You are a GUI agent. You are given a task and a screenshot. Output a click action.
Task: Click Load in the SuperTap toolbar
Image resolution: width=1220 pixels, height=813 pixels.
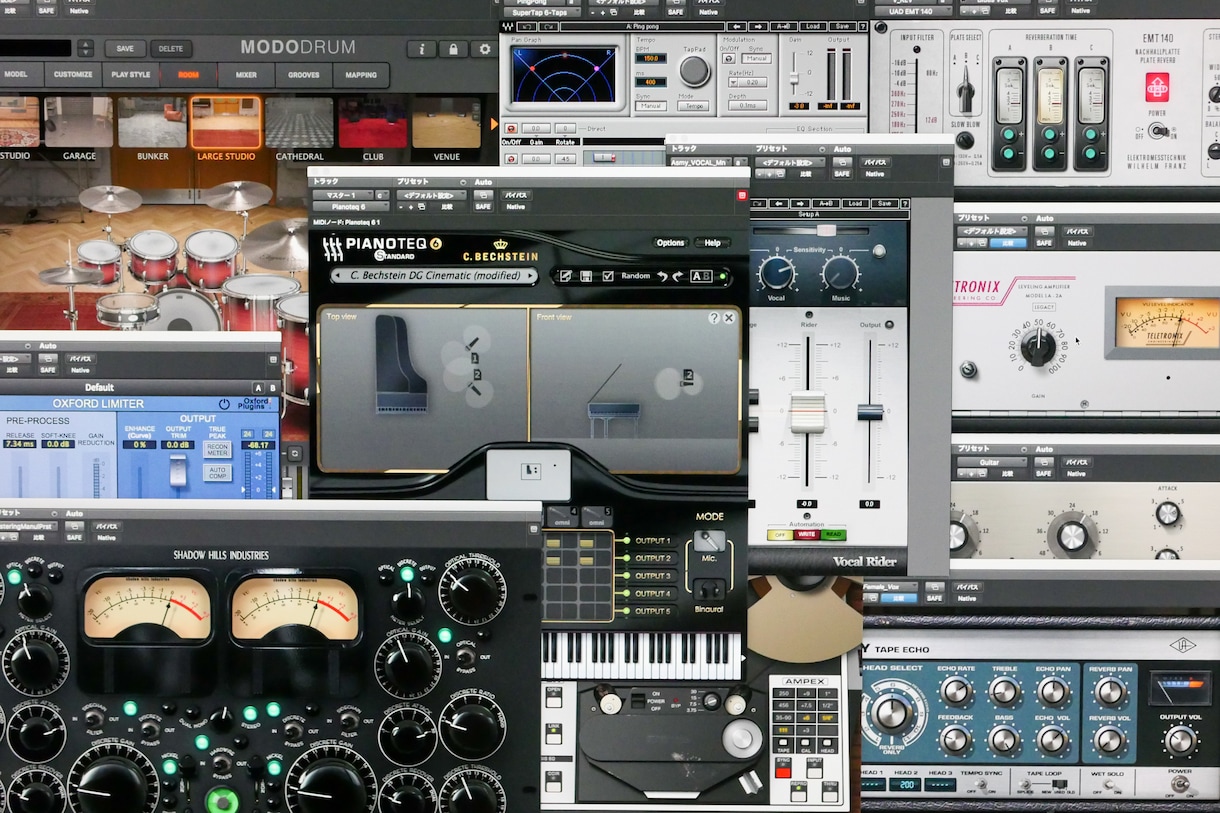click(812, 26)
